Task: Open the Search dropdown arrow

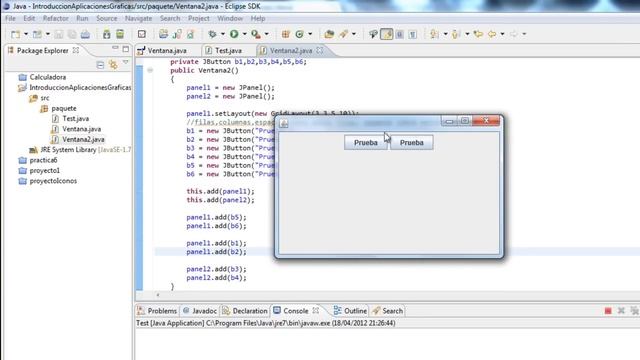Action: [354, 34]
